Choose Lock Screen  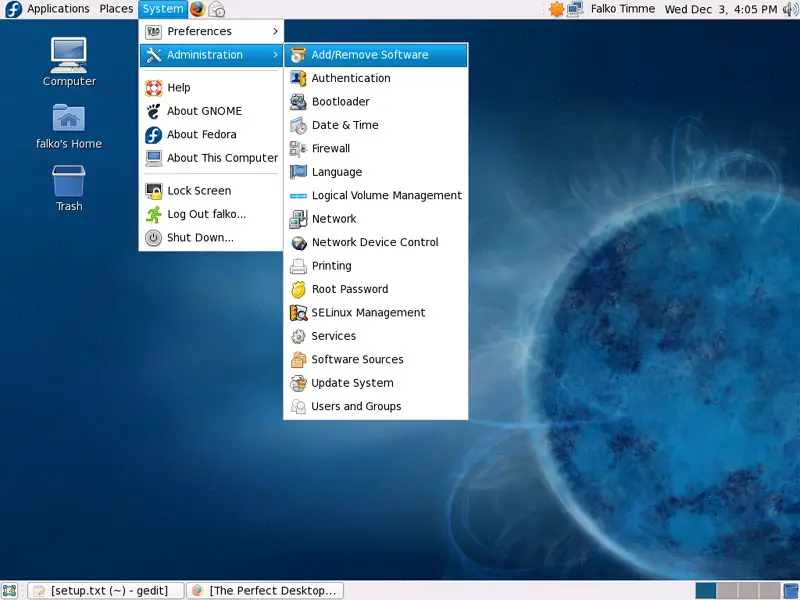tap(211, 190)
